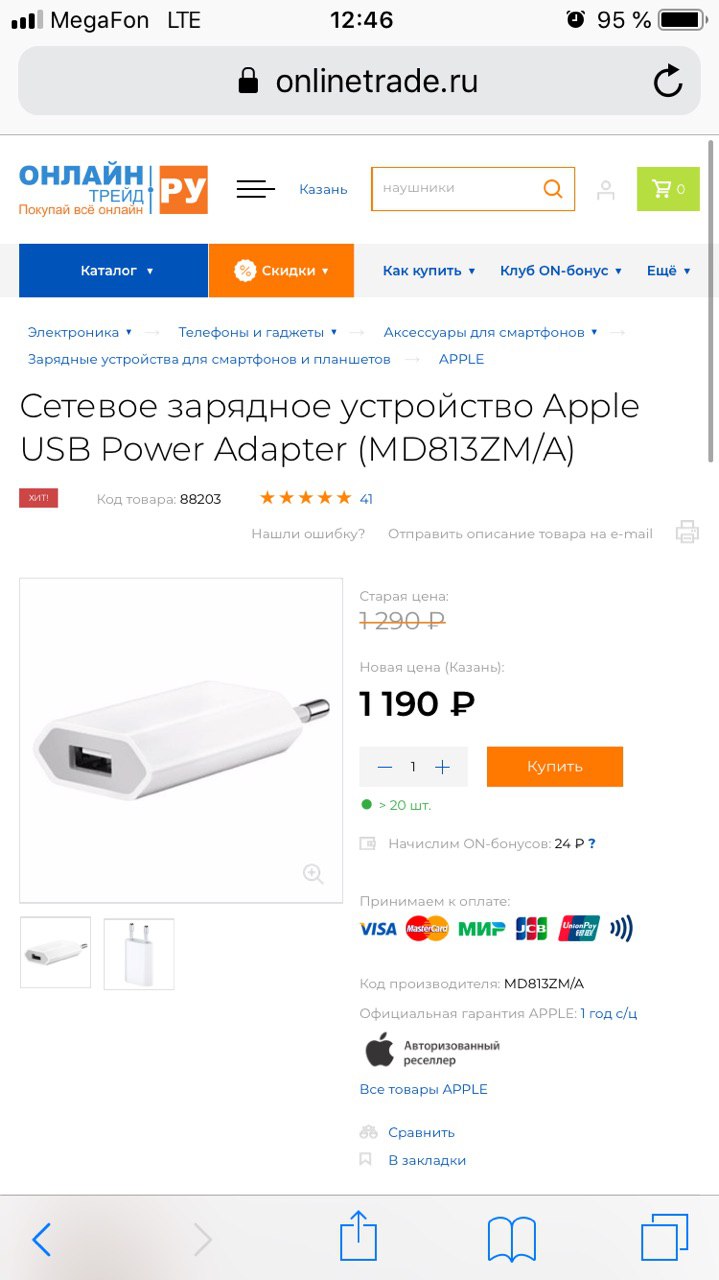Decrease quantity with the minus button
This screenshot has width=719, height=1280.
[x=385, y=767]
